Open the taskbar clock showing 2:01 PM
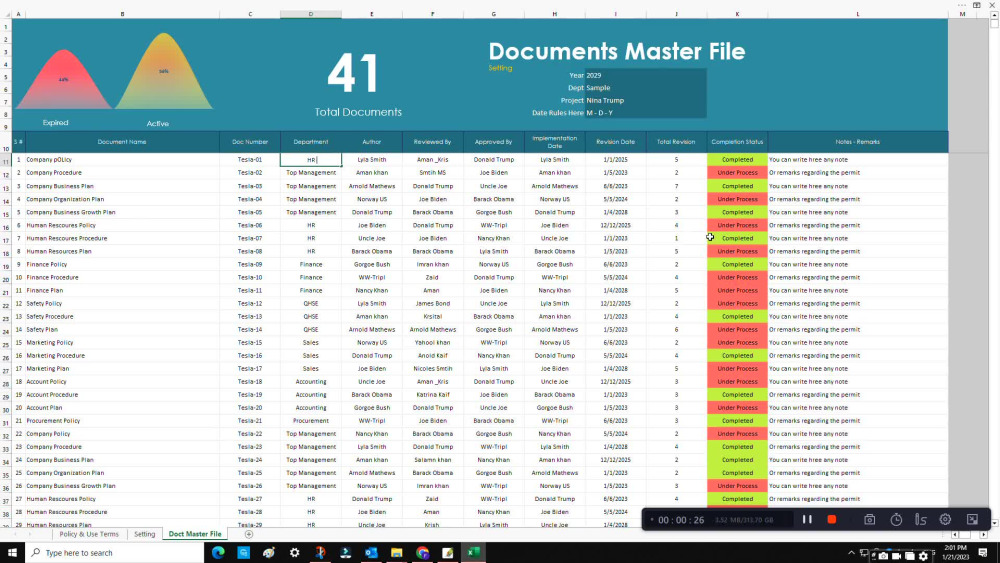This screenshot has height=563, width=1000. click(x=955, y=552)
